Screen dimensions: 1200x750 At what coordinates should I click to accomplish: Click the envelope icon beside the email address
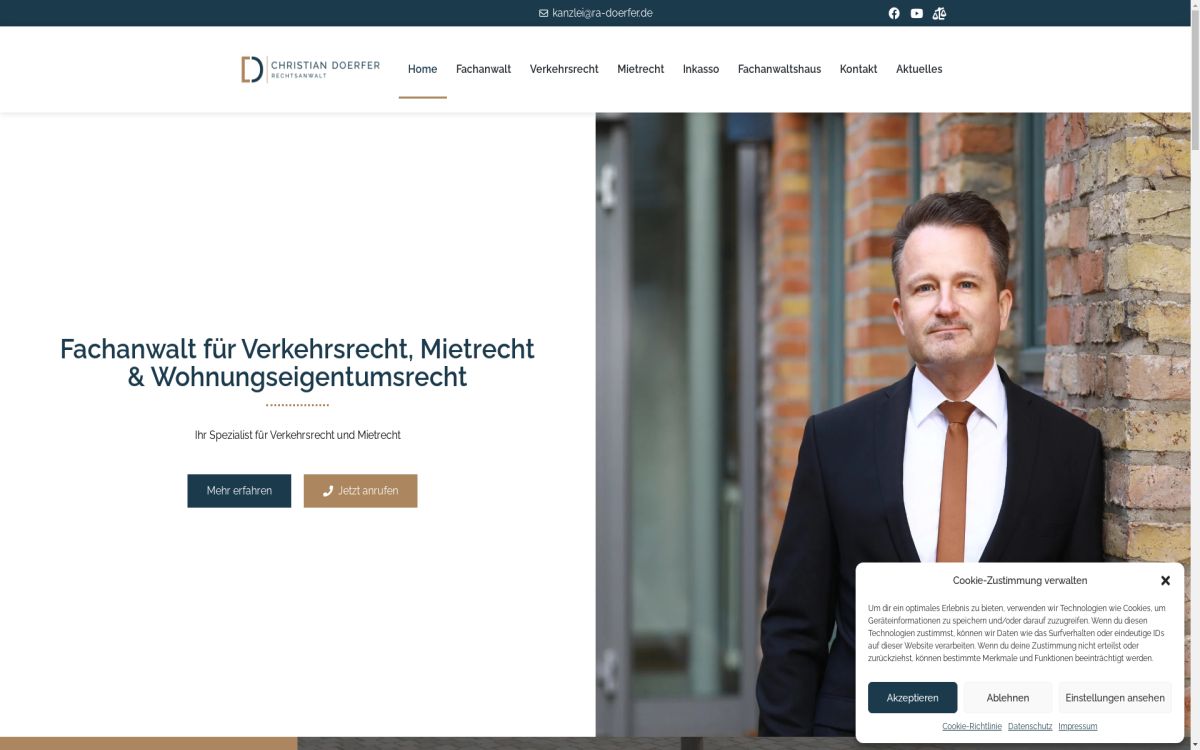click(x=543, y=13)
